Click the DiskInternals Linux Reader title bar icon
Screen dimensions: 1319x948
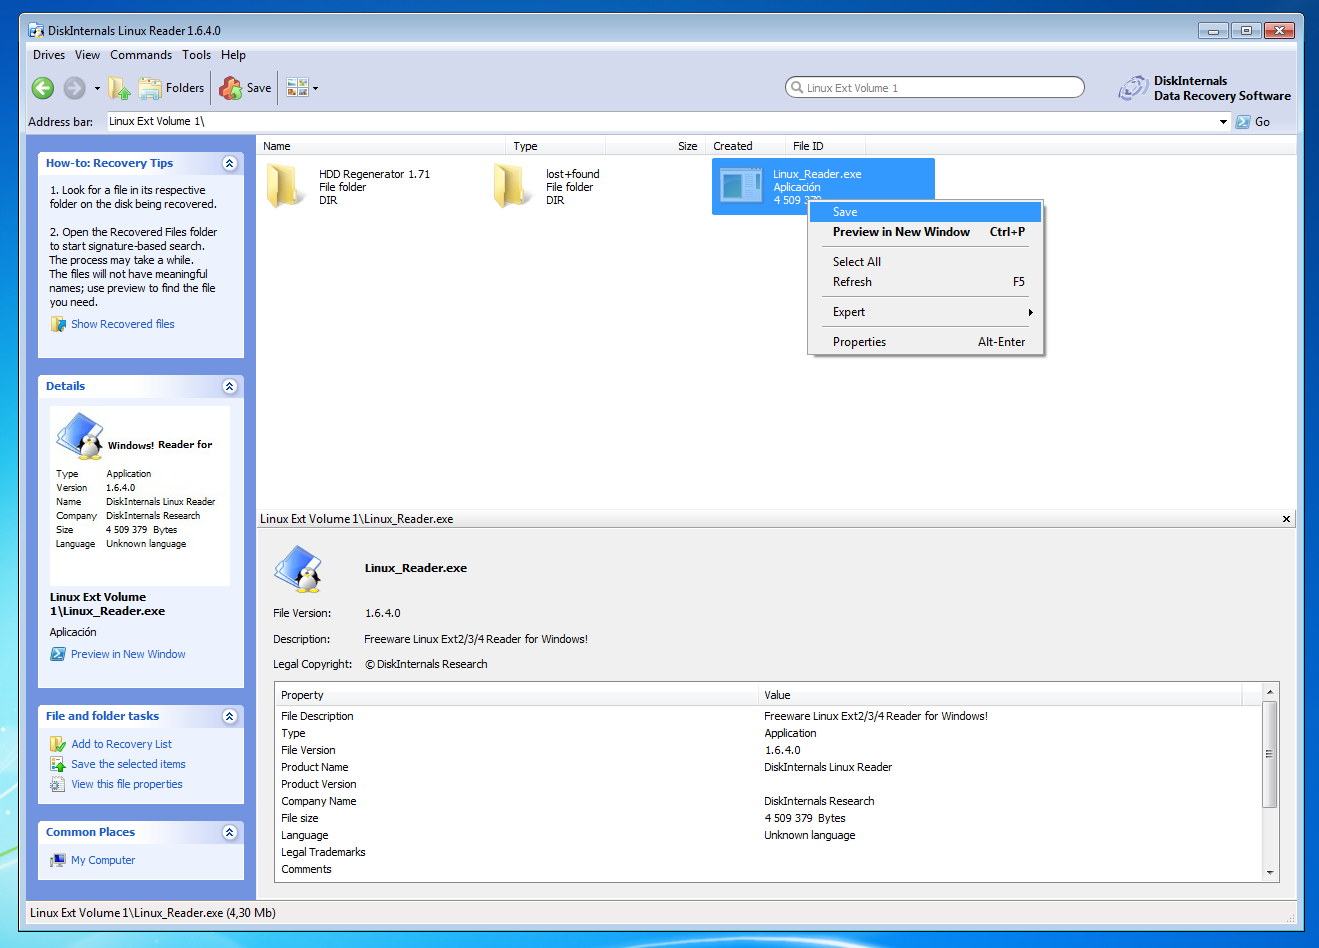point(37,30)
